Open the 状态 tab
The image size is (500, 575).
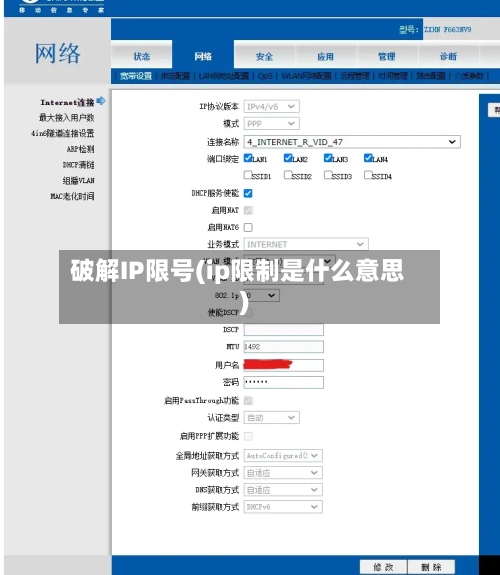point(142,56)
